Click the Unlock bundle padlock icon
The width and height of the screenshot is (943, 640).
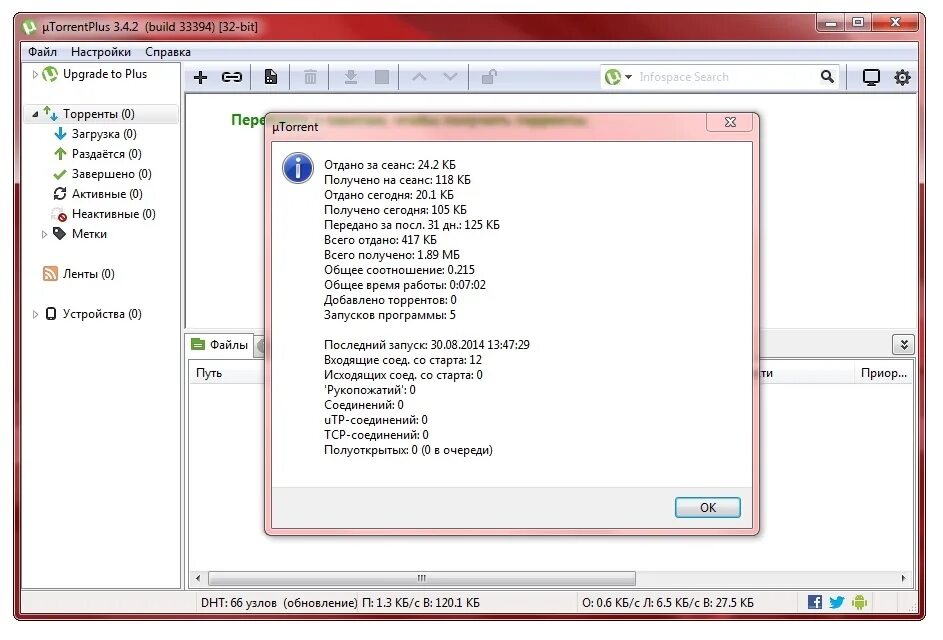pos(489,77)
